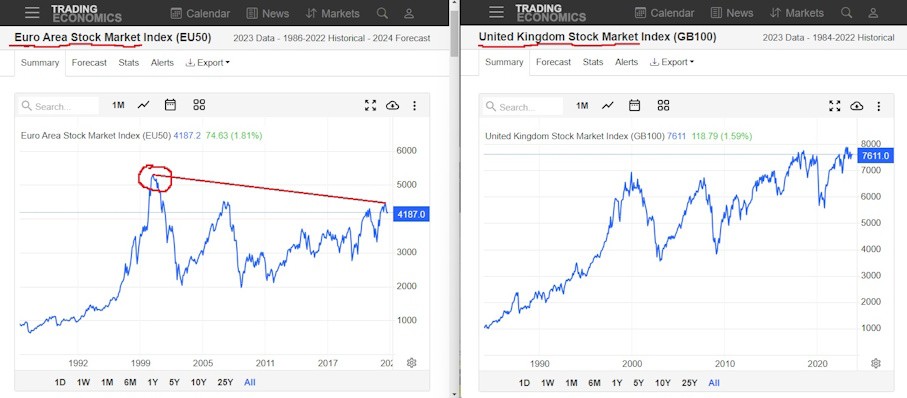Switch to Forecast tab on Euro Area page
Screen dimensions: 907x398
pyautogui.click(x=89, y=62)
